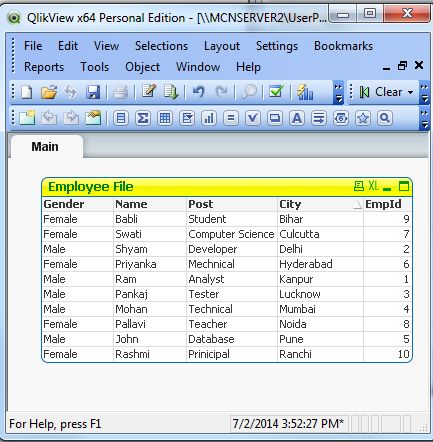Click the Open file folder icon
The width and height of the screenshot is (433, 442).
tap(49, 92)
